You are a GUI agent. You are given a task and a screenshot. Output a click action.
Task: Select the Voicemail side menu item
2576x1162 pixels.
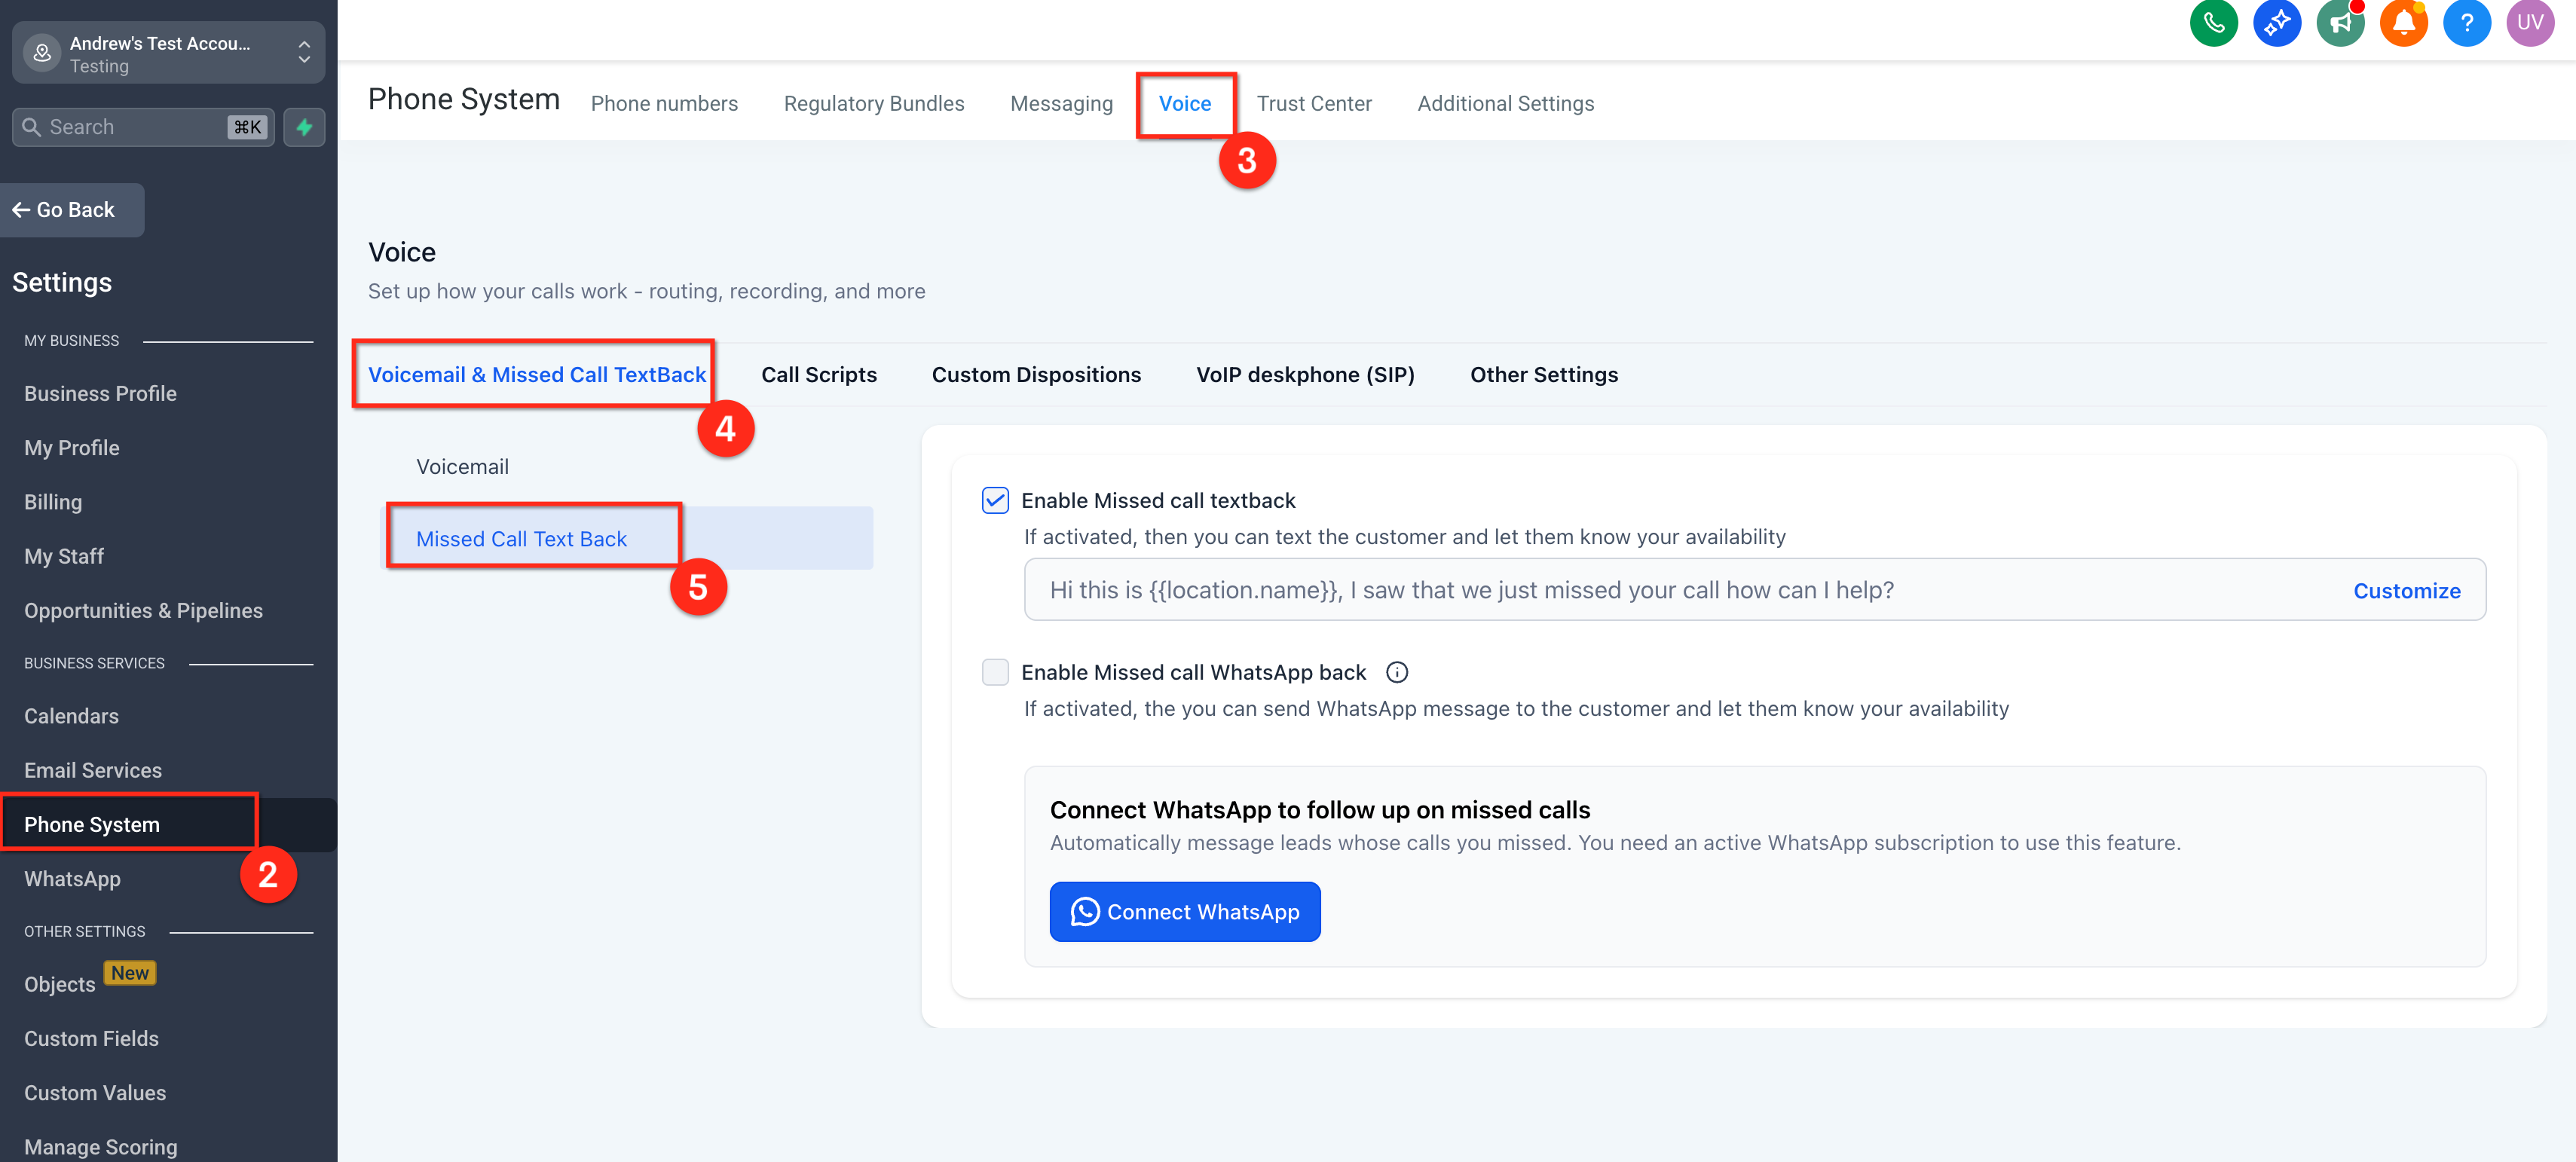(x=462, y=466)
